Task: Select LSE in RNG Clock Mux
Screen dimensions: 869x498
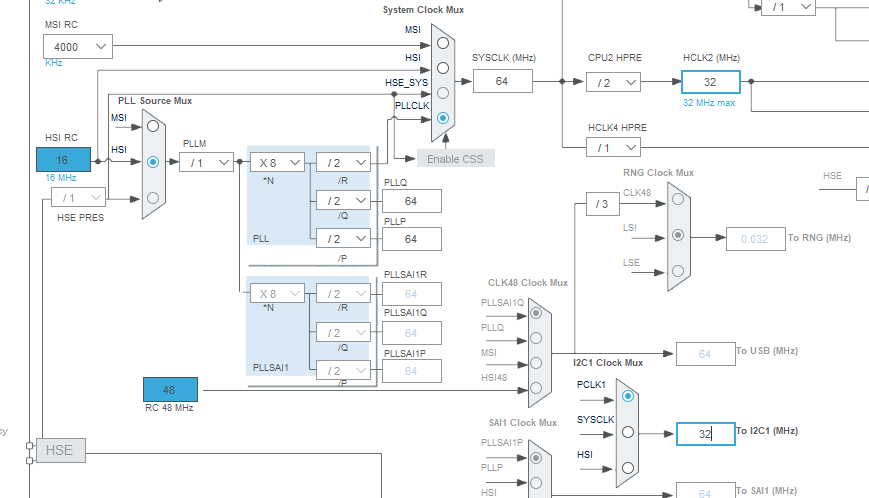Action: [x=678, y=271]
